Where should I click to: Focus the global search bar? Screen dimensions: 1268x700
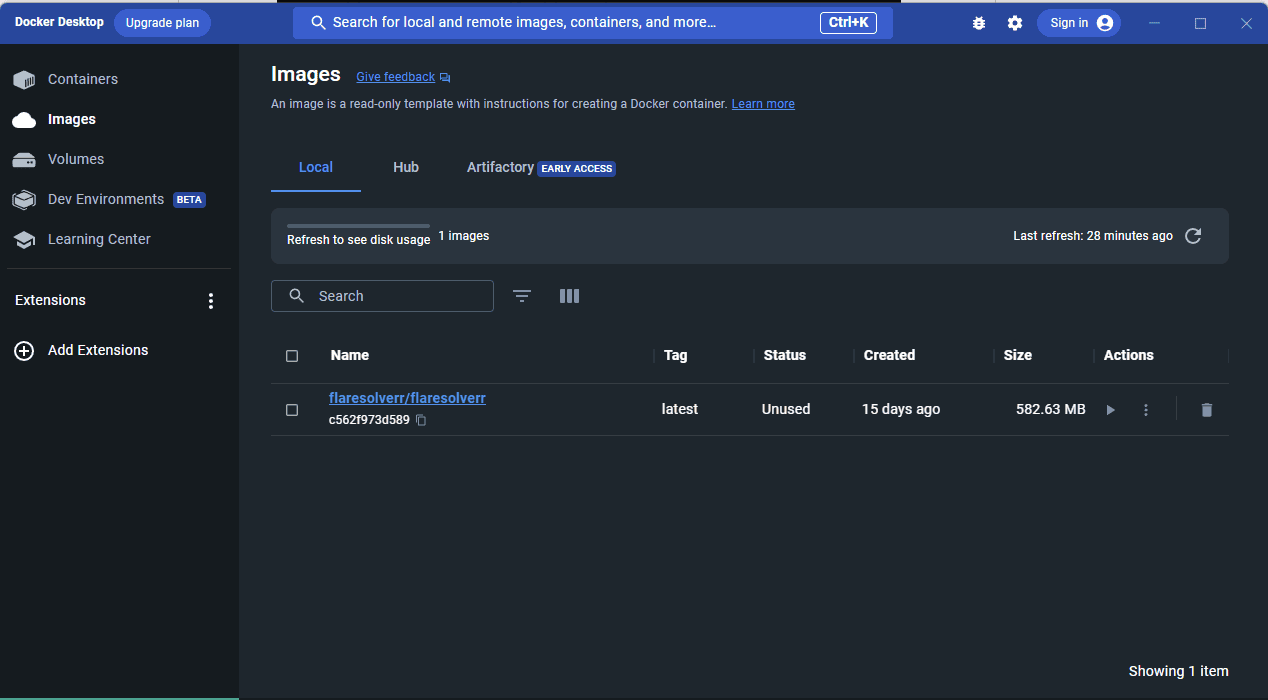592,22
